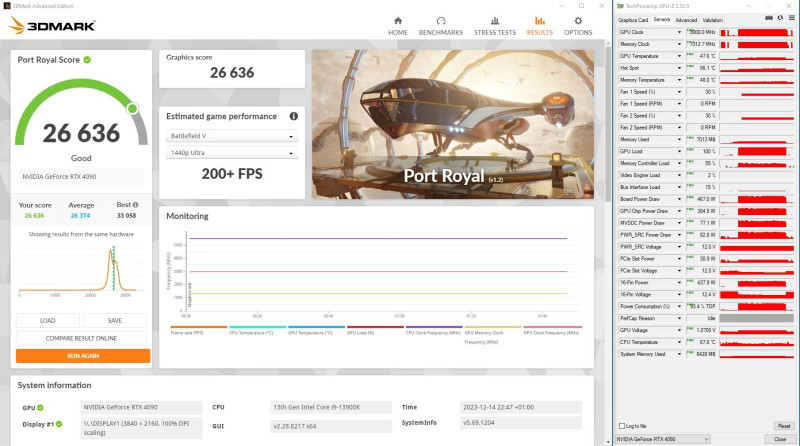Click the Average score 26 374

[80, 216]
